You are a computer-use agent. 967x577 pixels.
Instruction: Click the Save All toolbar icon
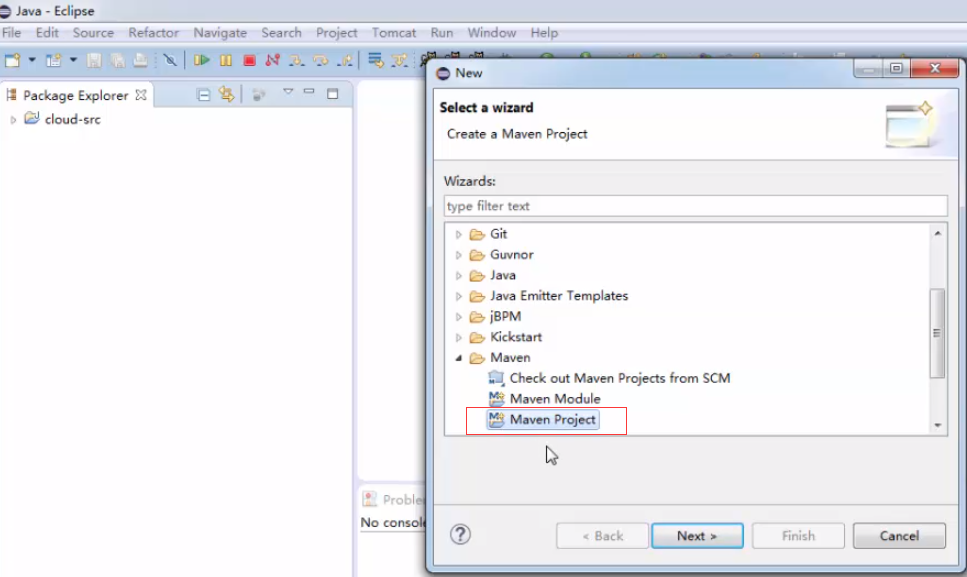tap(117, 60)
